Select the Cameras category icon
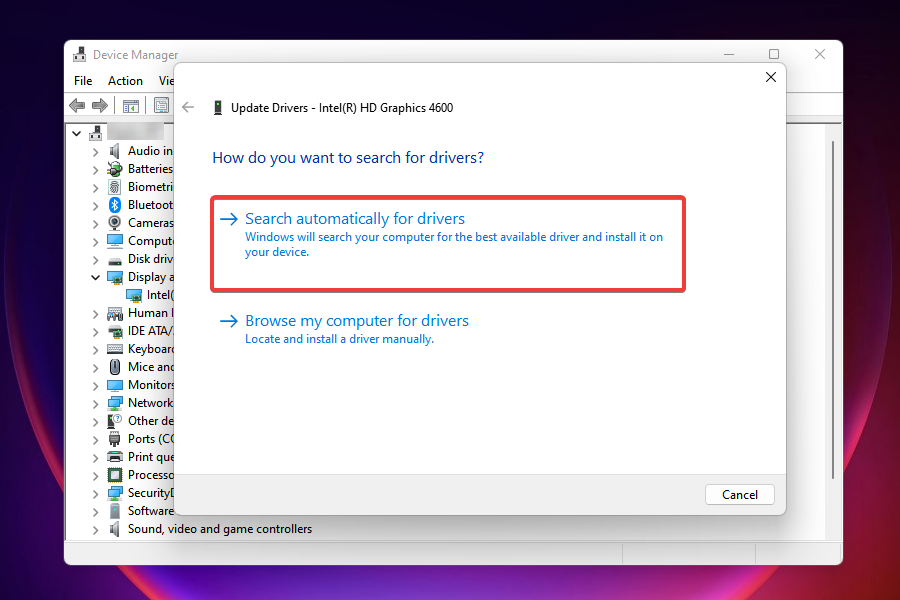The width and height of the screenshot is (900, 600). tap(115, 223)
